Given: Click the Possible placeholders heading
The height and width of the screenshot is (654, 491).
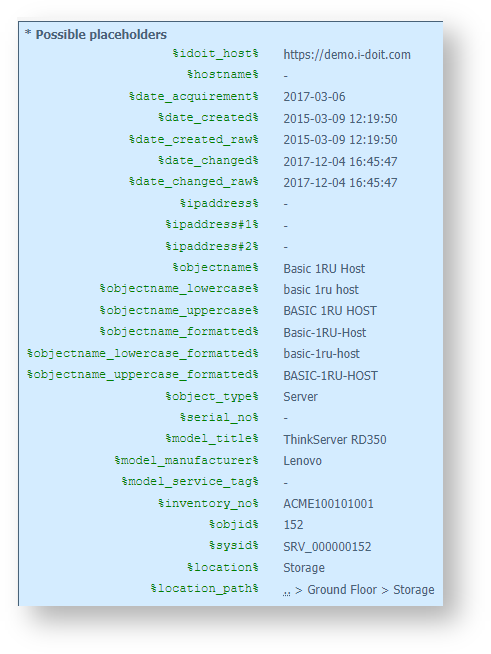Looking at the screenshot, I should 101,35.
